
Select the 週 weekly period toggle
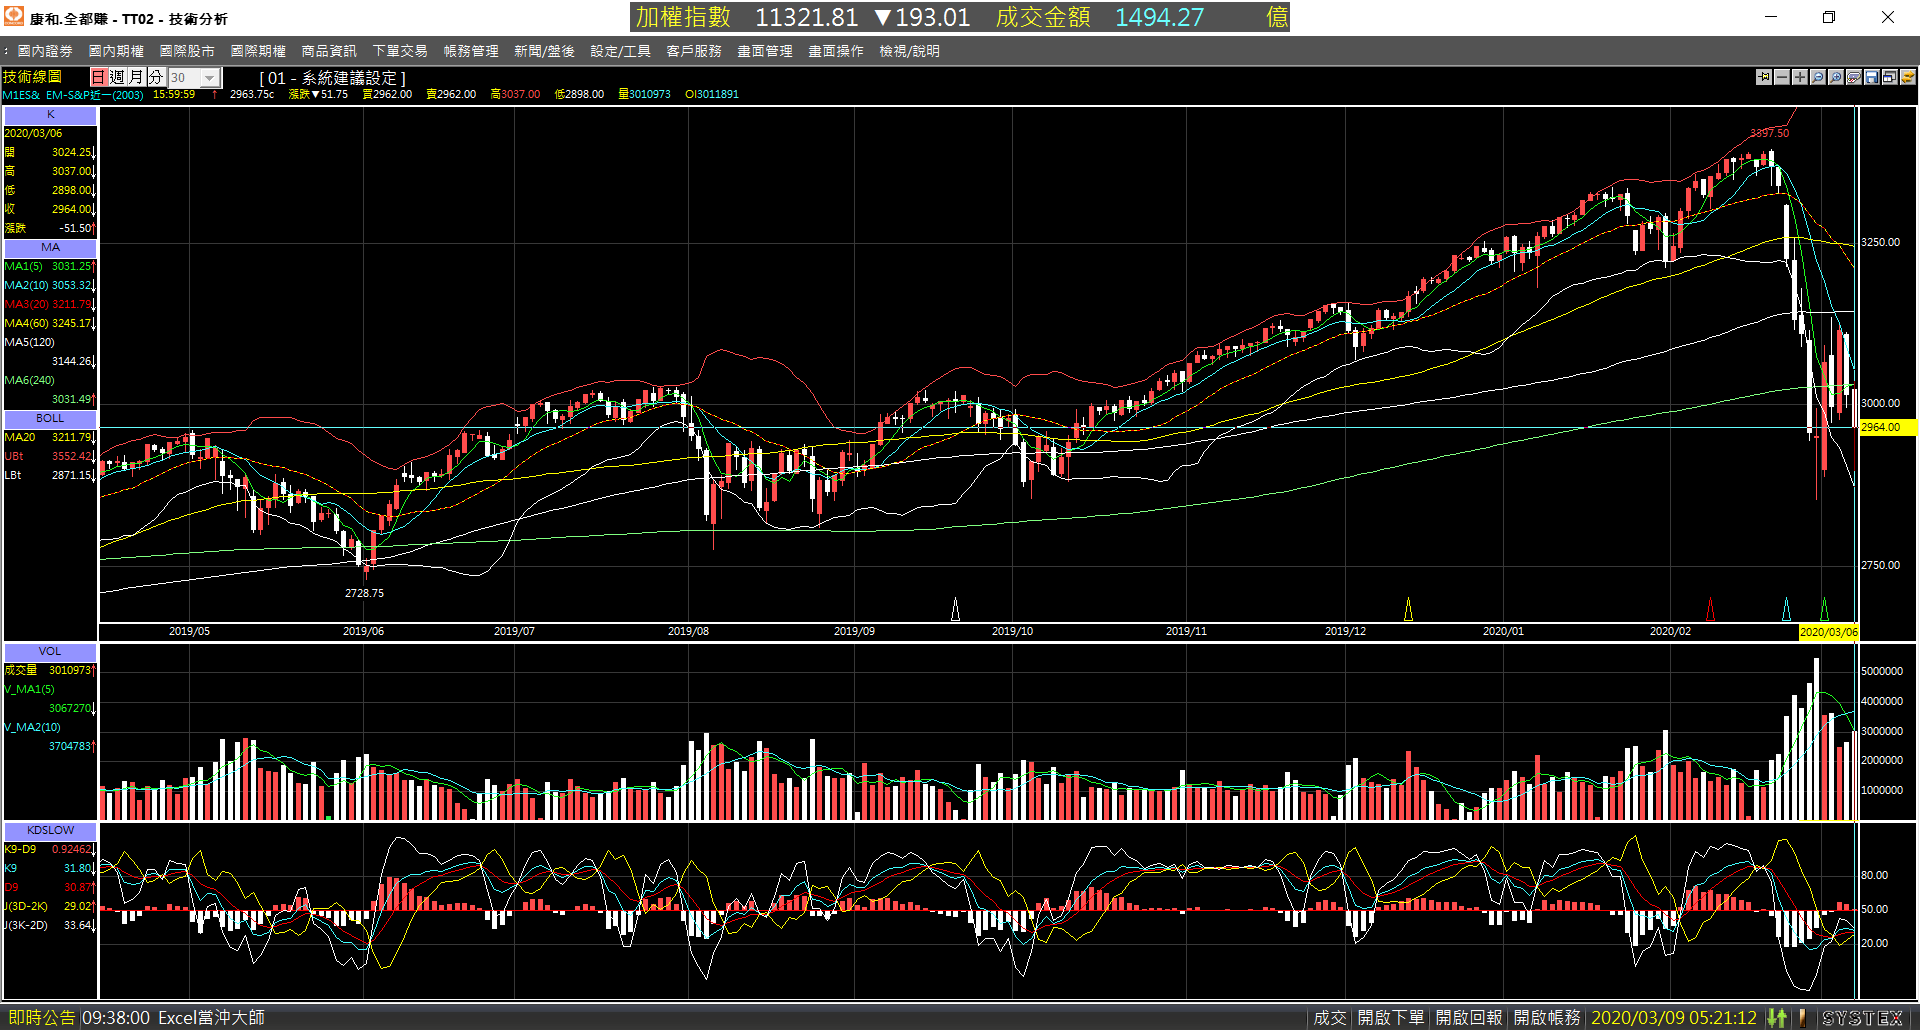coord(117,77)
